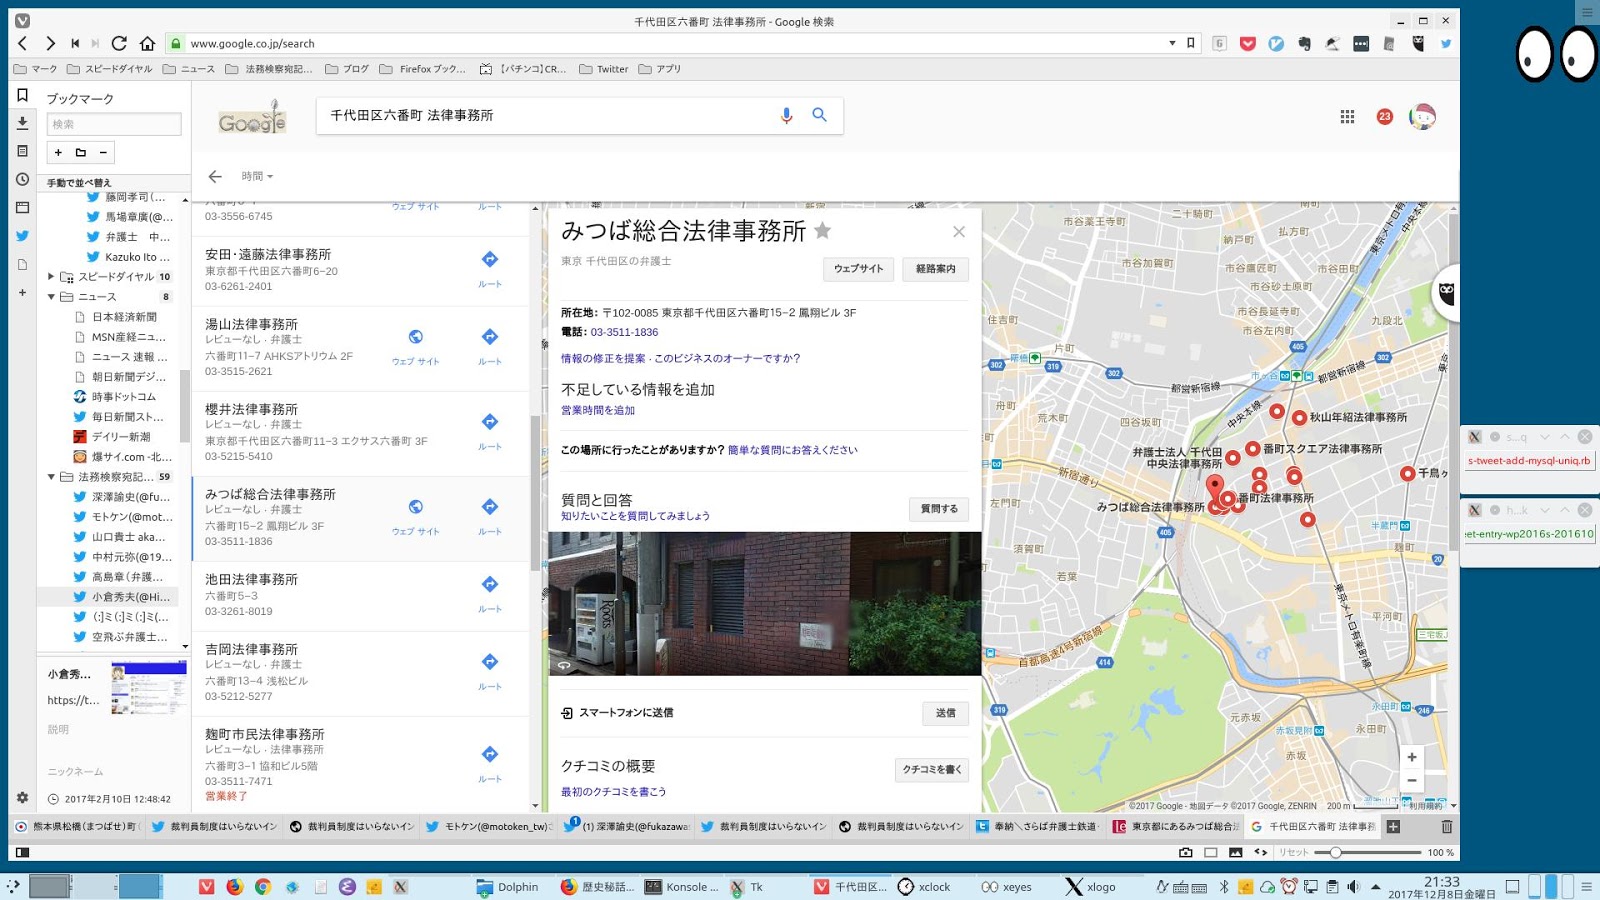Click the browser forward arrow
Viewport: 1600px width, 900px height.
tap(50, 43)
